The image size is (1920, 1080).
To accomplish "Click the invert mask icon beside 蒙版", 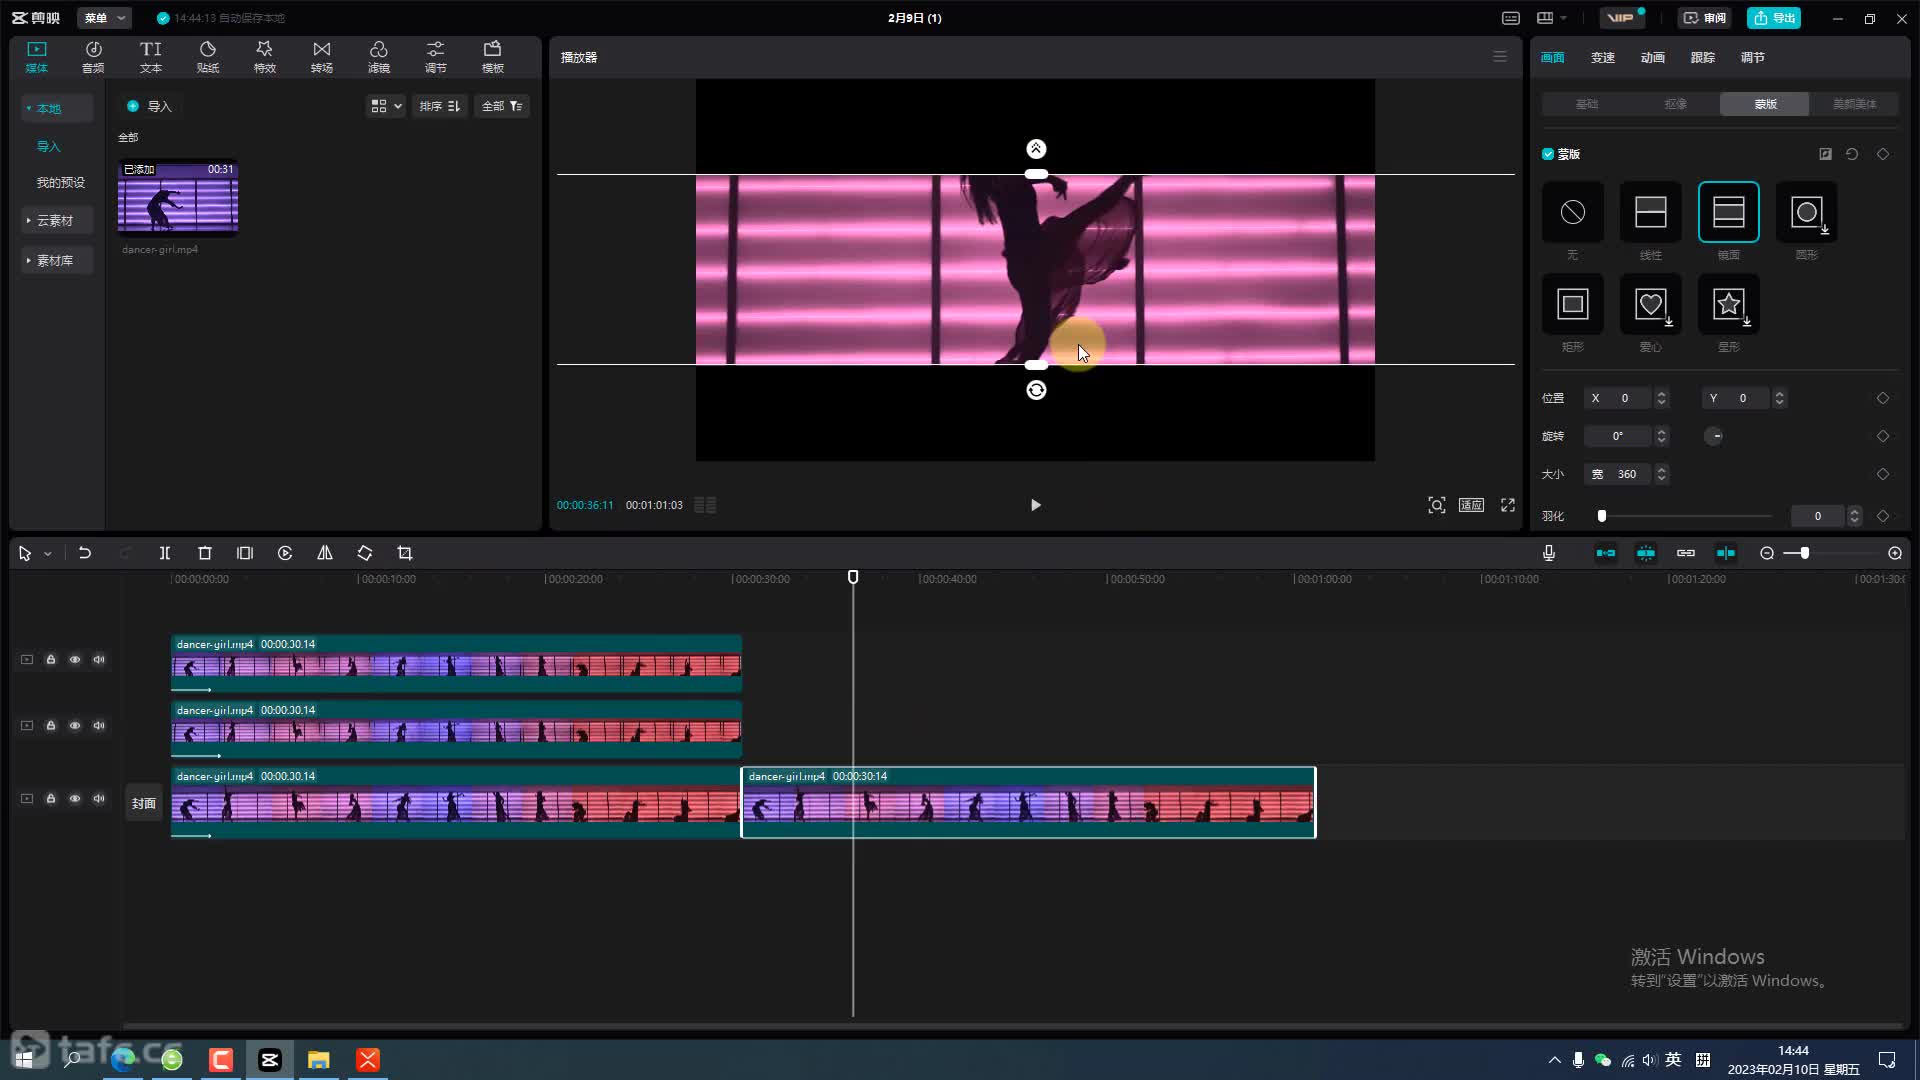I will click(1825, 154).
